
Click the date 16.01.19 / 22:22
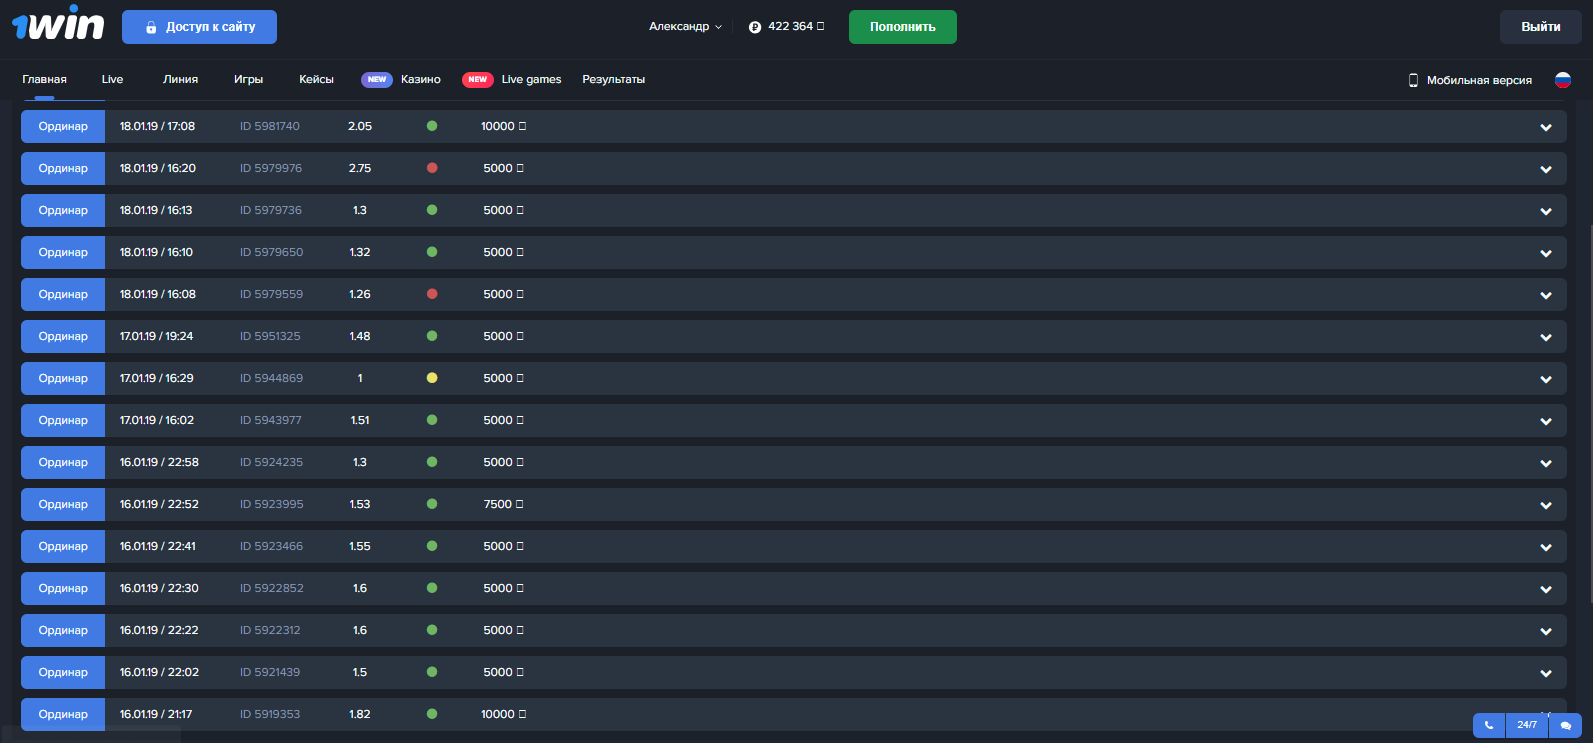pos(159,630)
